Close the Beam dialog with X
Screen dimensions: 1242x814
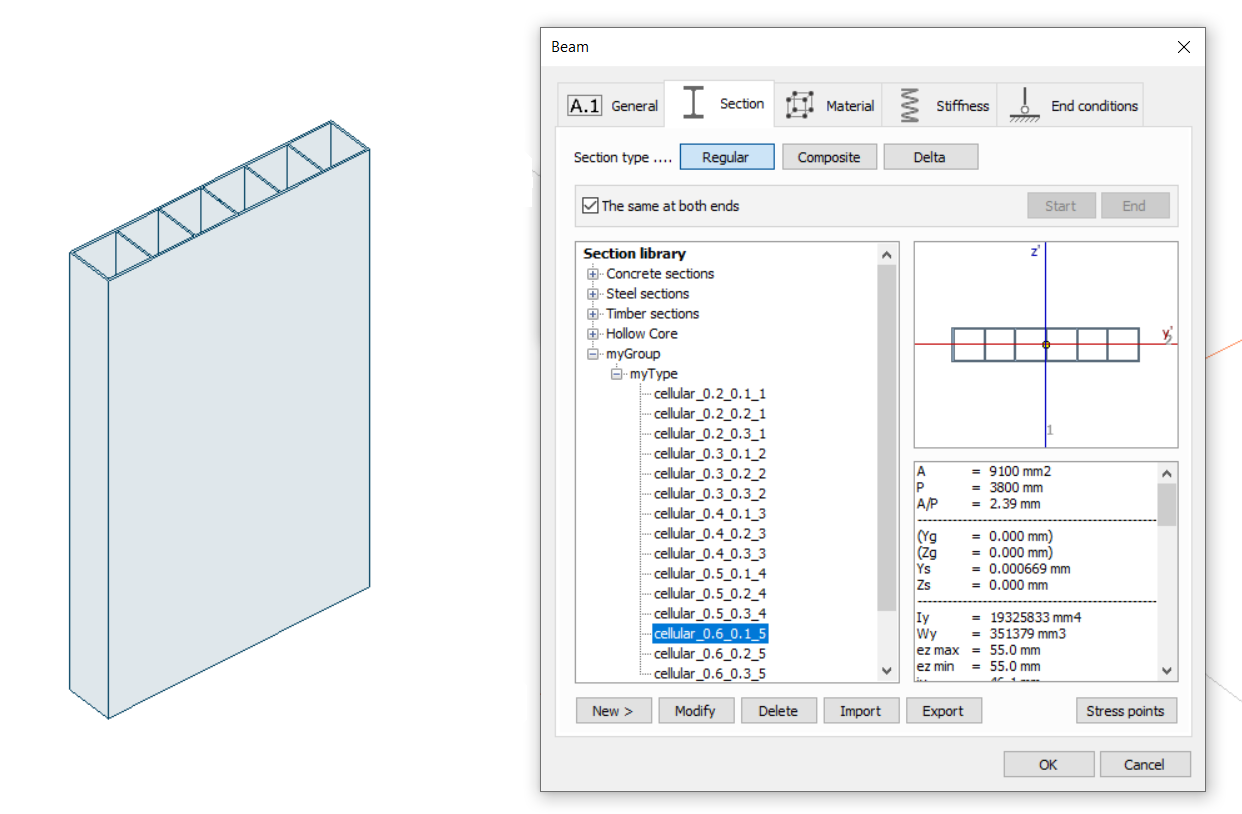[1184, 47]
